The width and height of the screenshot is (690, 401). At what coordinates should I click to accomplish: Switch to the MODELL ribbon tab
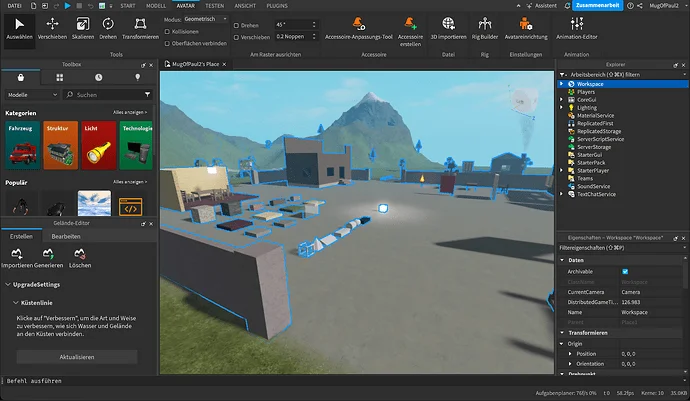click(156, 6)
